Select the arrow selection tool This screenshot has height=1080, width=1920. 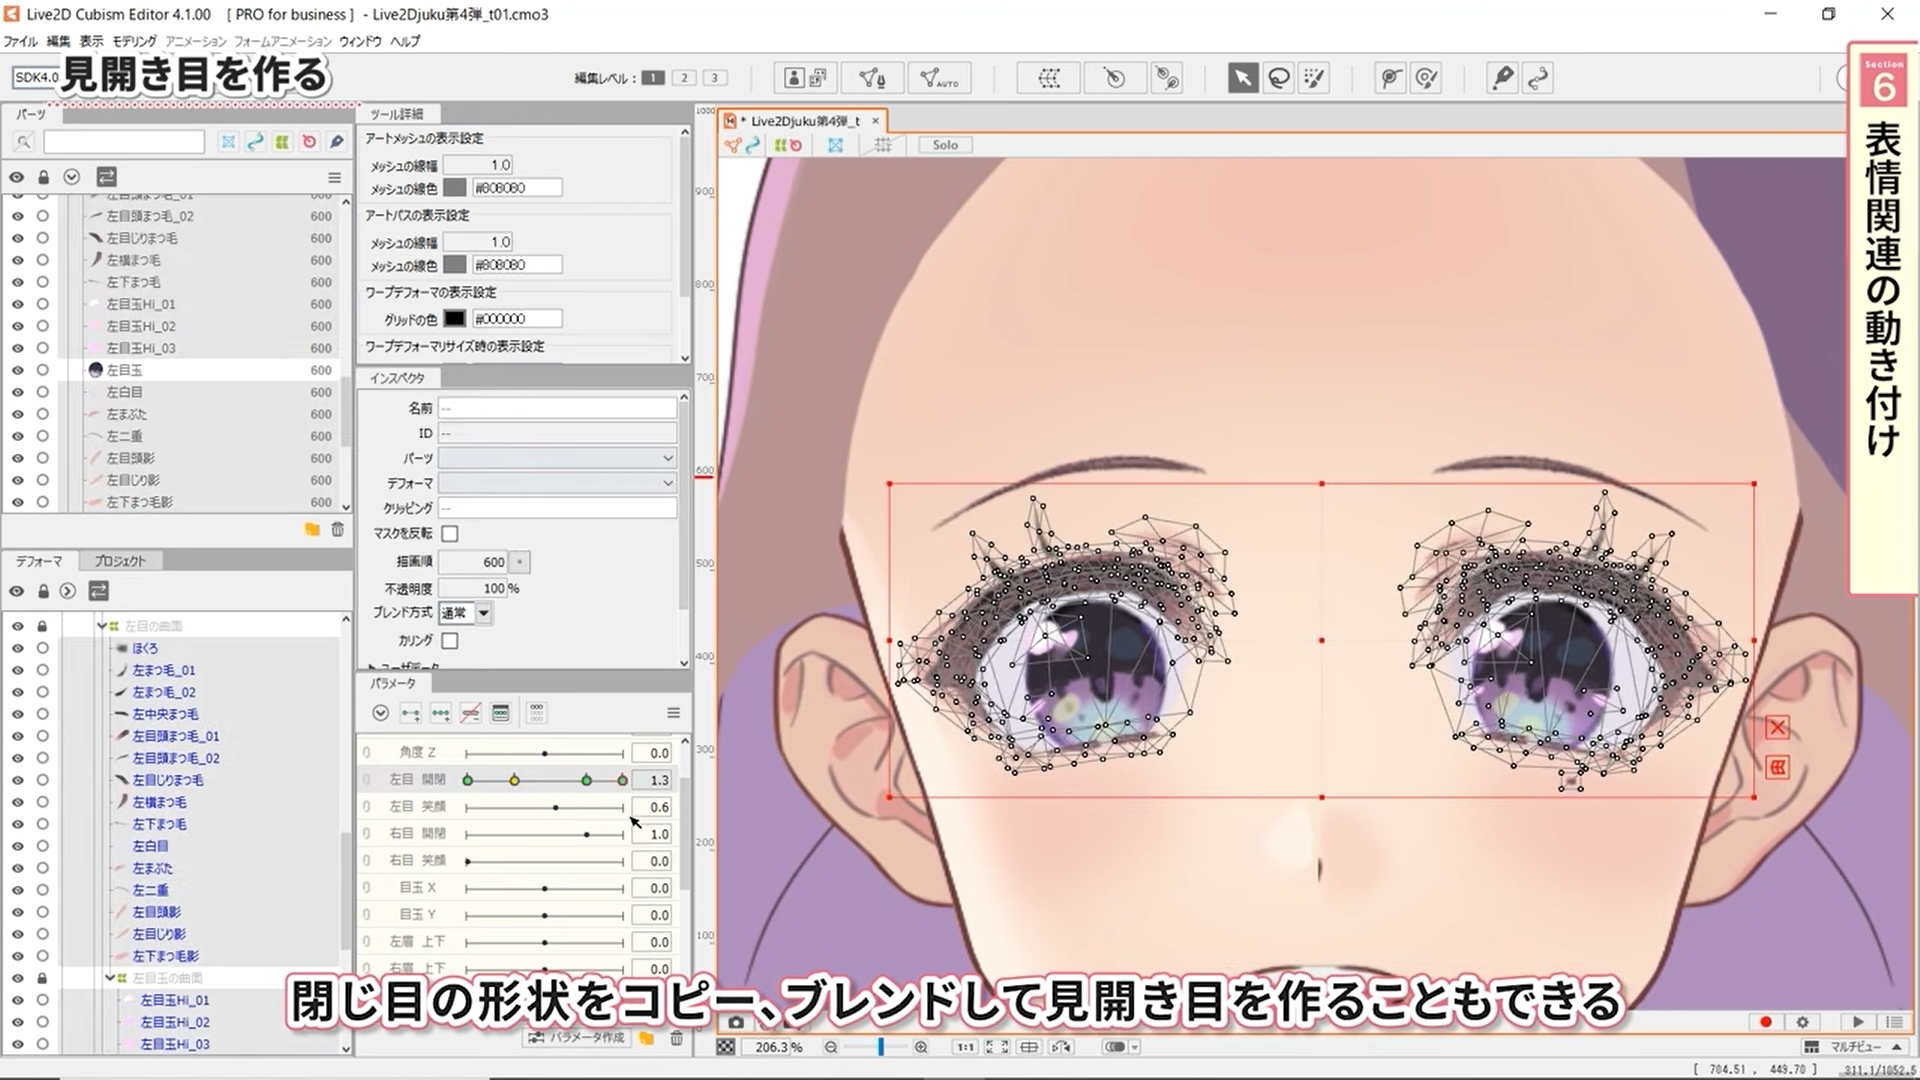click(1242, 78)
